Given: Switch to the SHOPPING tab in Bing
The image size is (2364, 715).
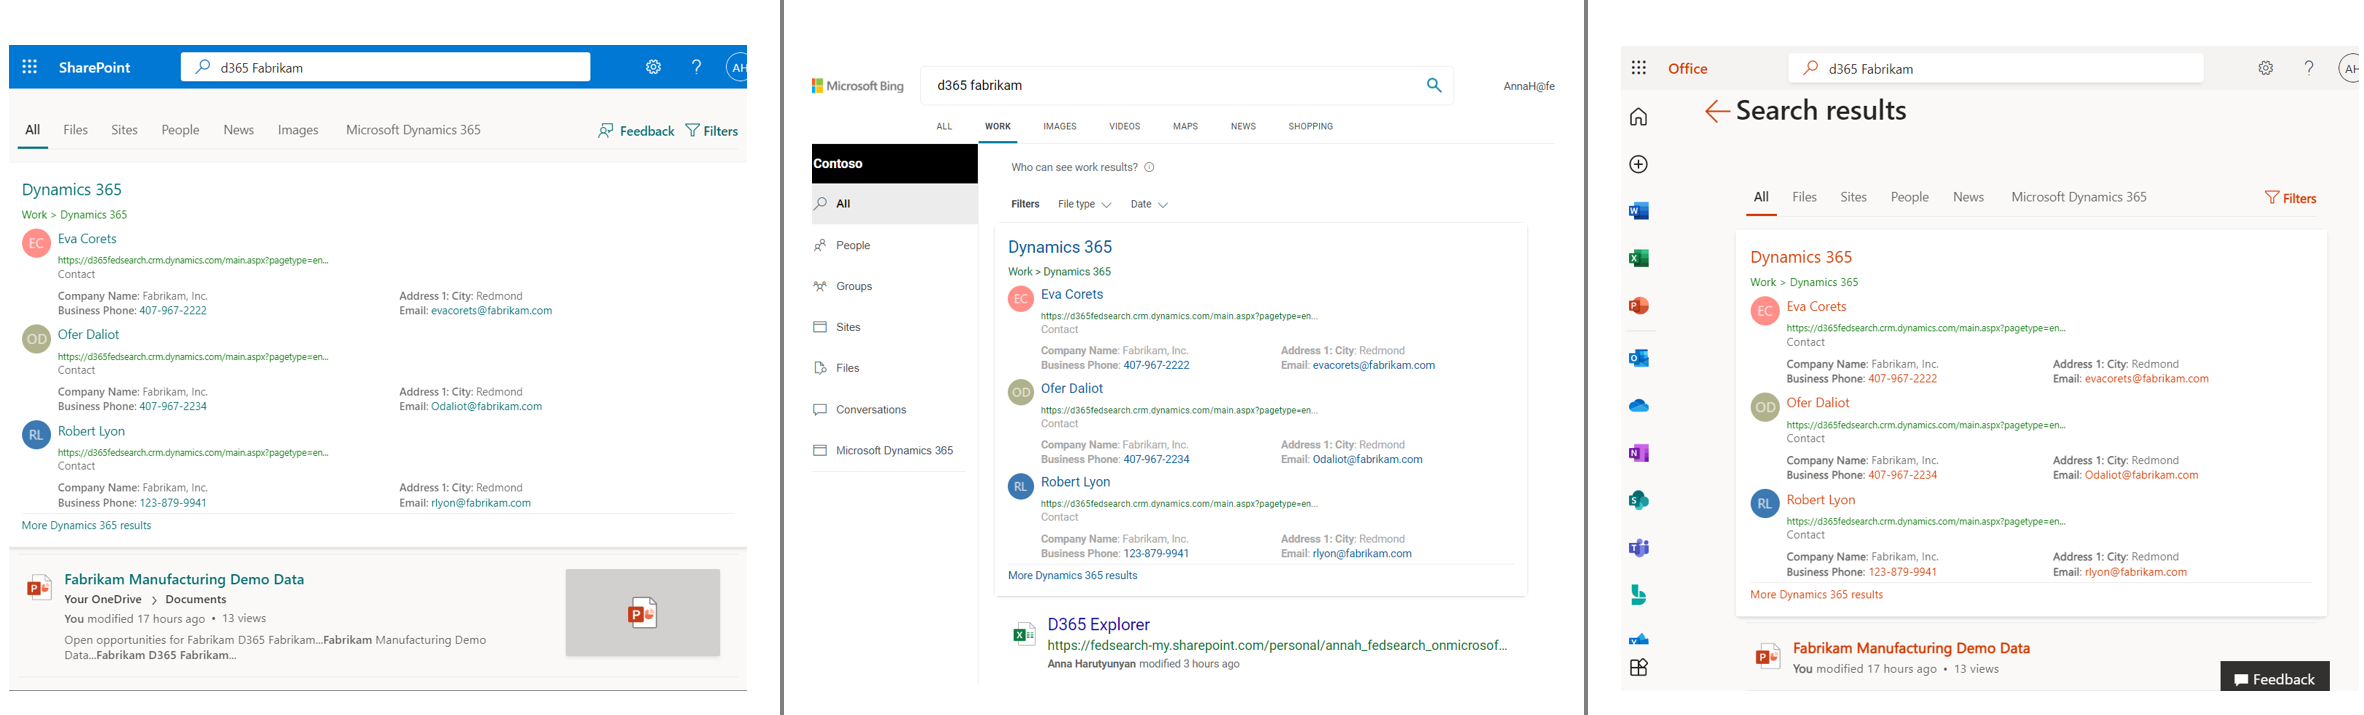Looking at the screenshot, I should click(x=1310, y=127).
